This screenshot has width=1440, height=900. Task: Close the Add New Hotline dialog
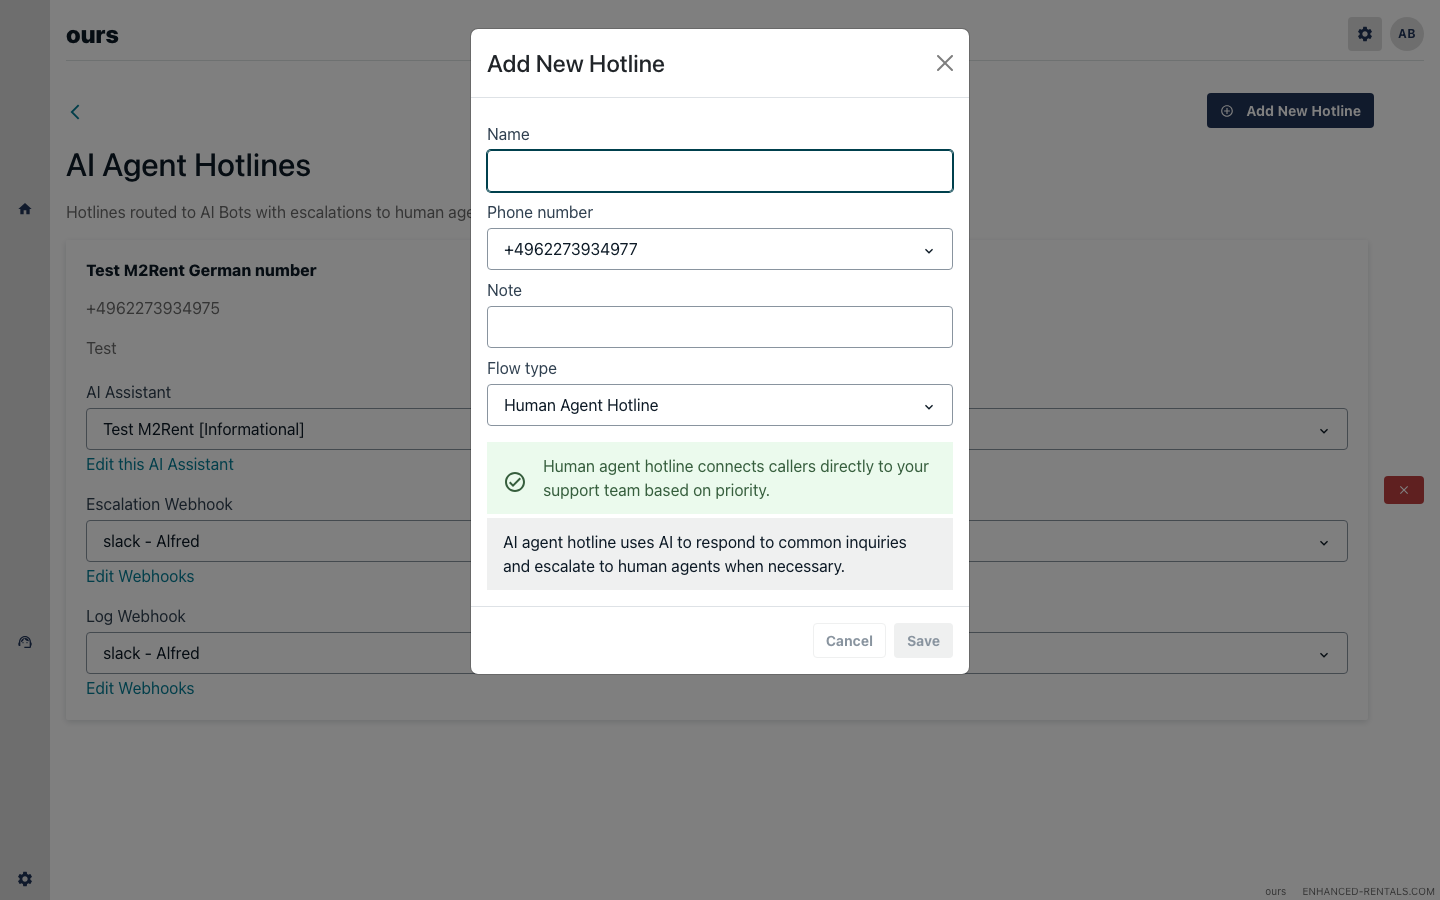pos(944,63)
